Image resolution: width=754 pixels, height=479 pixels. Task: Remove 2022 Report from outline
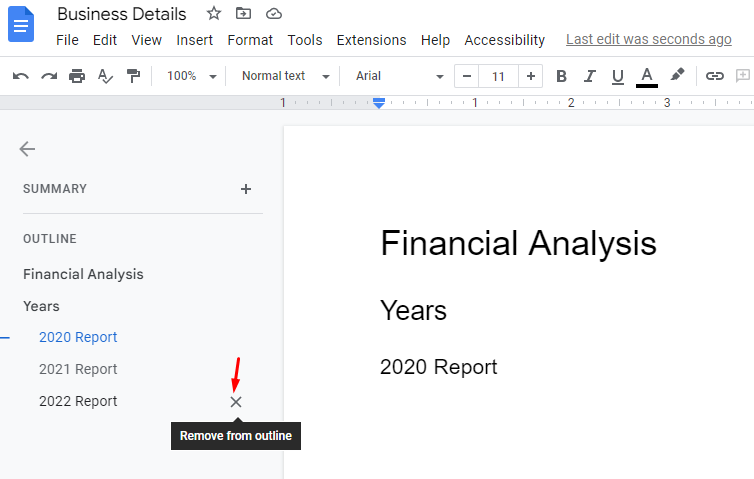[236, 402]
